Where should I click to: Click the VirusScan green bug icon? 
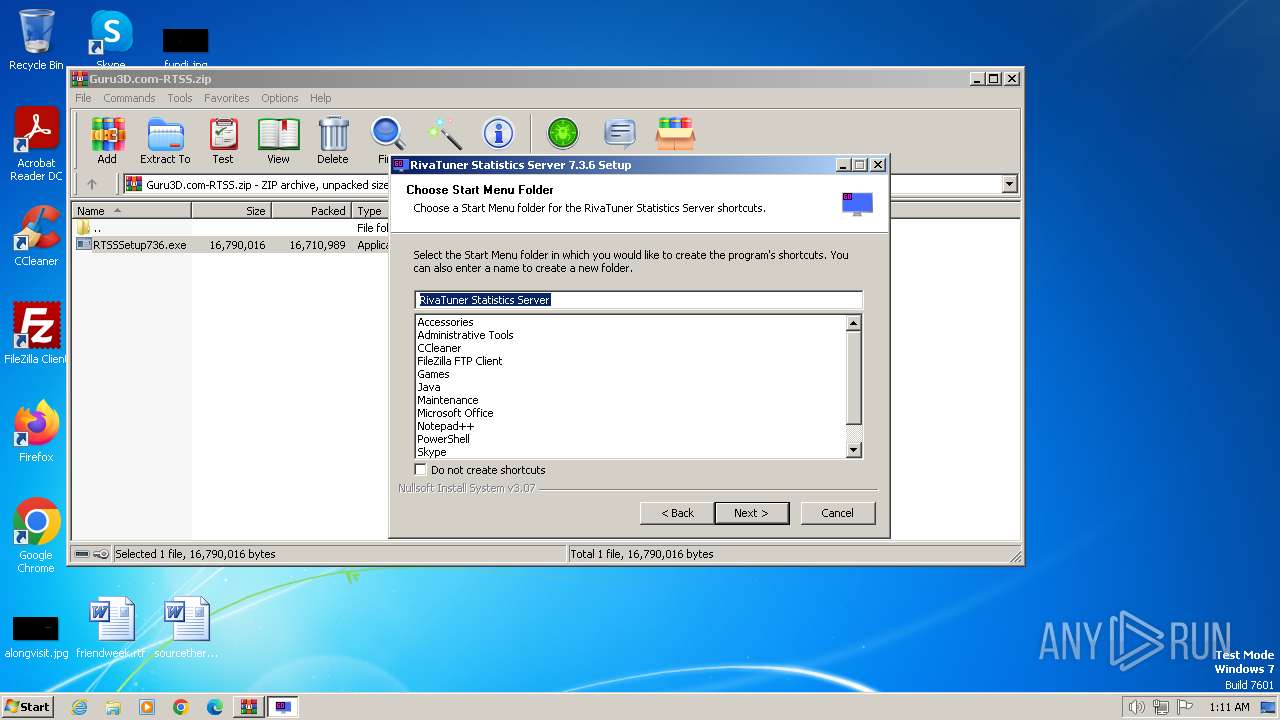(x=563, y=133)
